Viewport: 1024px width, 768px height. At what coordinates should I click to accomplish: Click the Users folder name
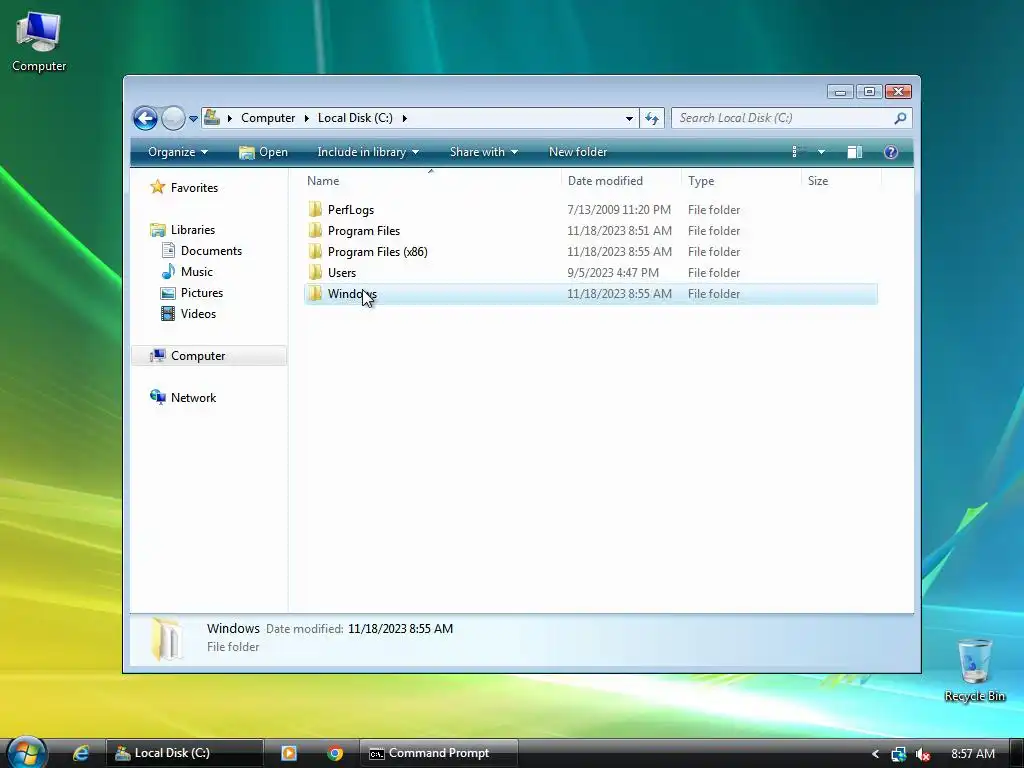[x=342, y=272]
